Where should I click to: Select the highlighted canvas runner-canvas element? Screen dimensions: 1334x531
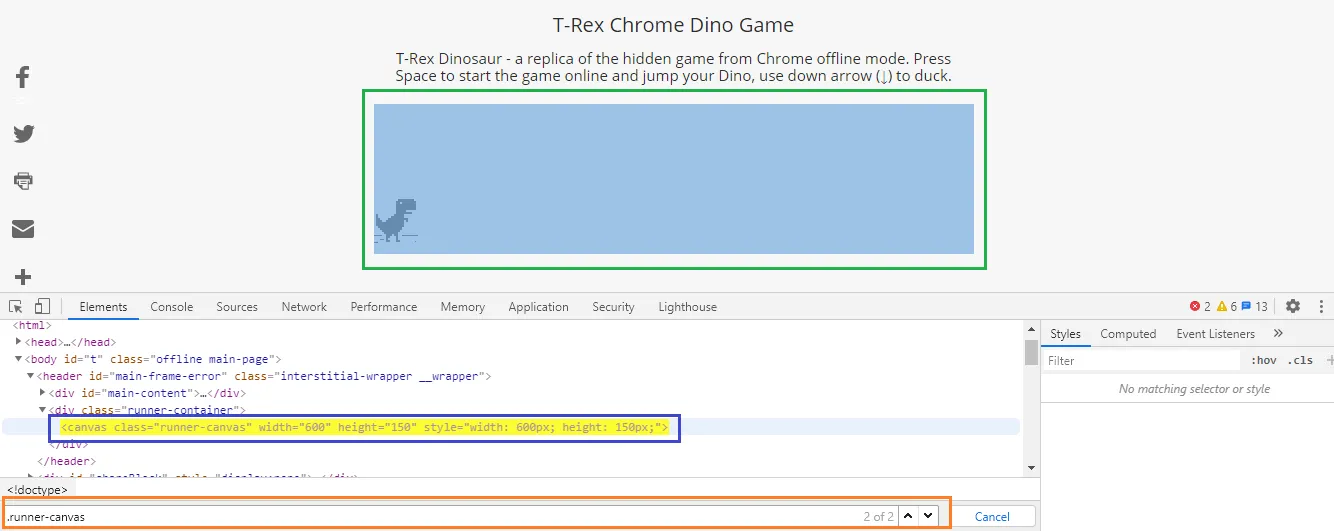click(364, 427)
